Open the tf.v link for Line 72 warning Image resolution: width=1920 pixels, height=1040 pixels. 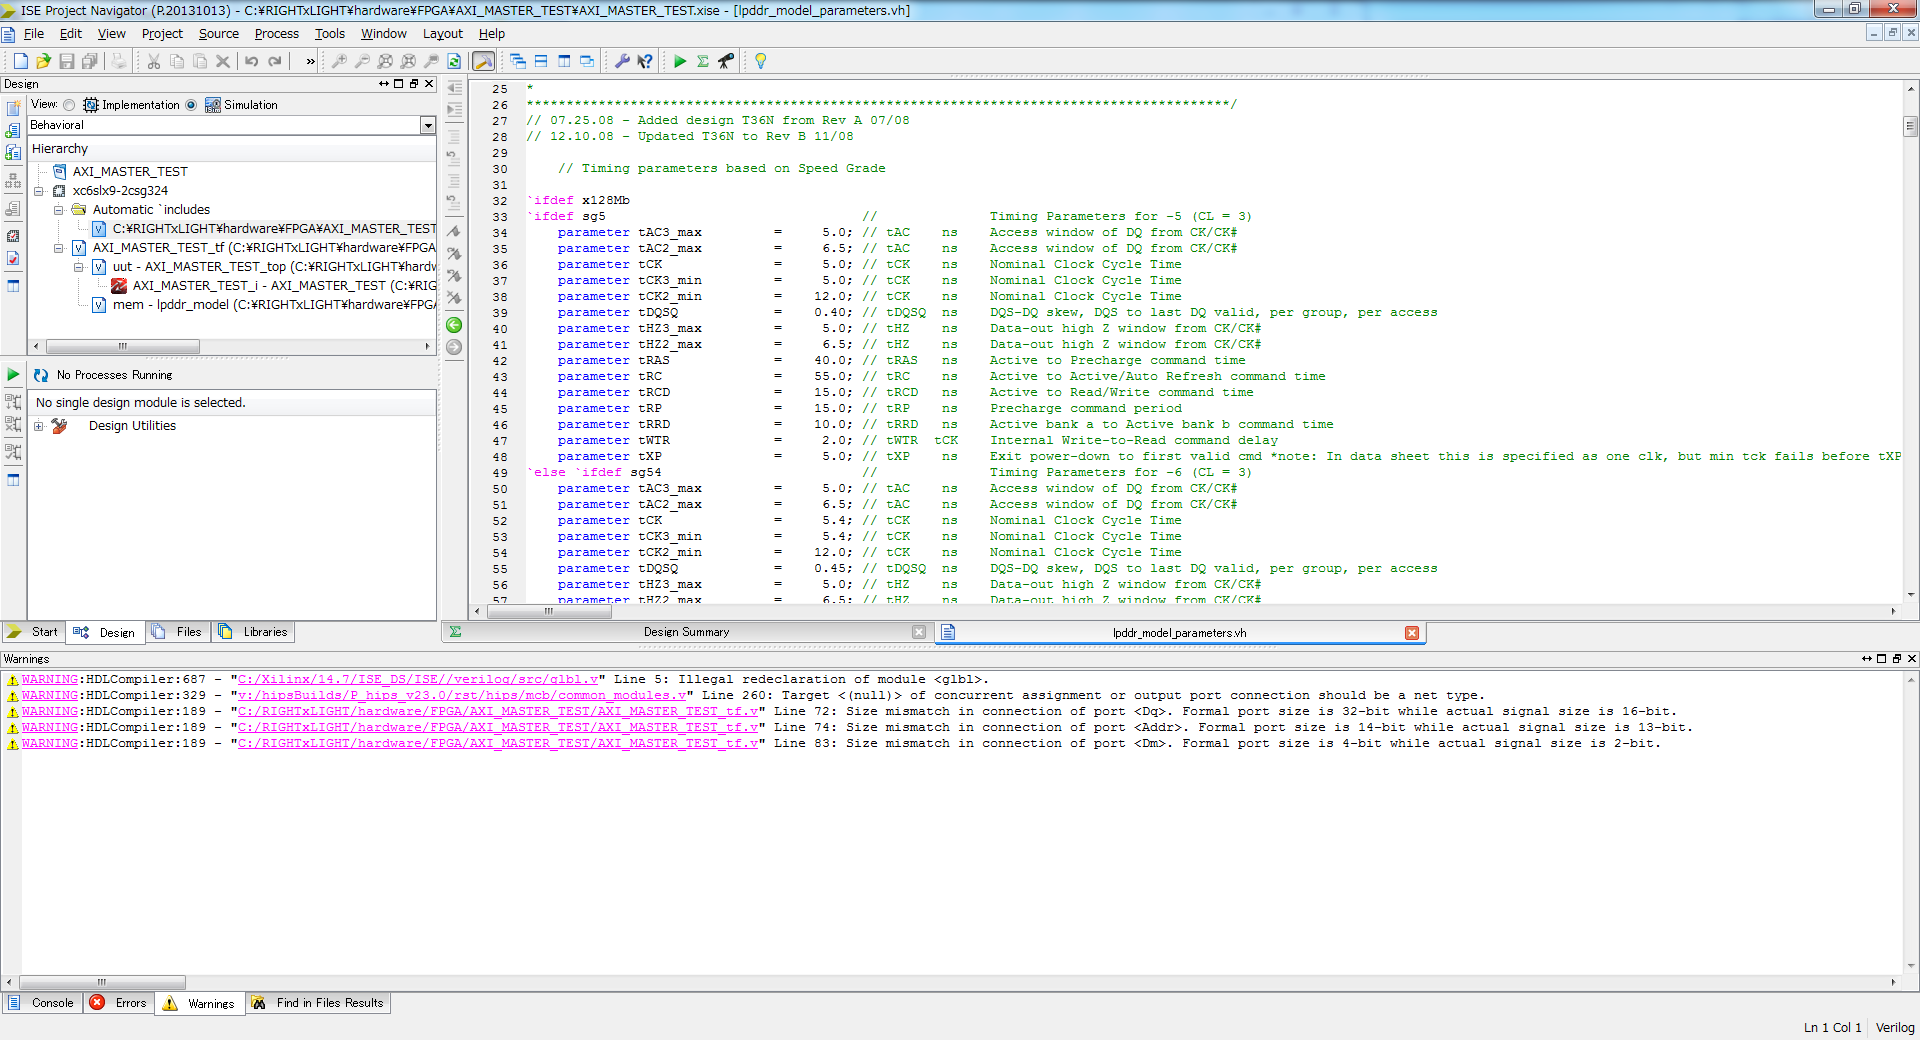(x=498, y=712)
